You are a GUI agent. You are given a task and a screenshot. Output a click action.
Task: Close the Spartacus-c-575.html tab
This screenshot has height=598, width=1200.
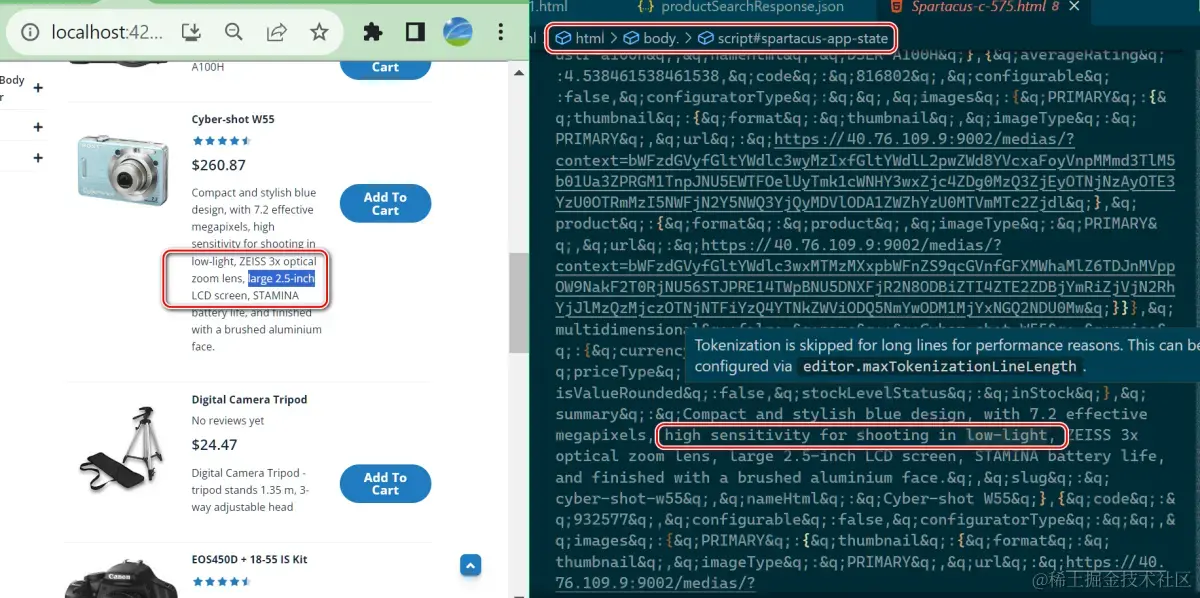1075,7
